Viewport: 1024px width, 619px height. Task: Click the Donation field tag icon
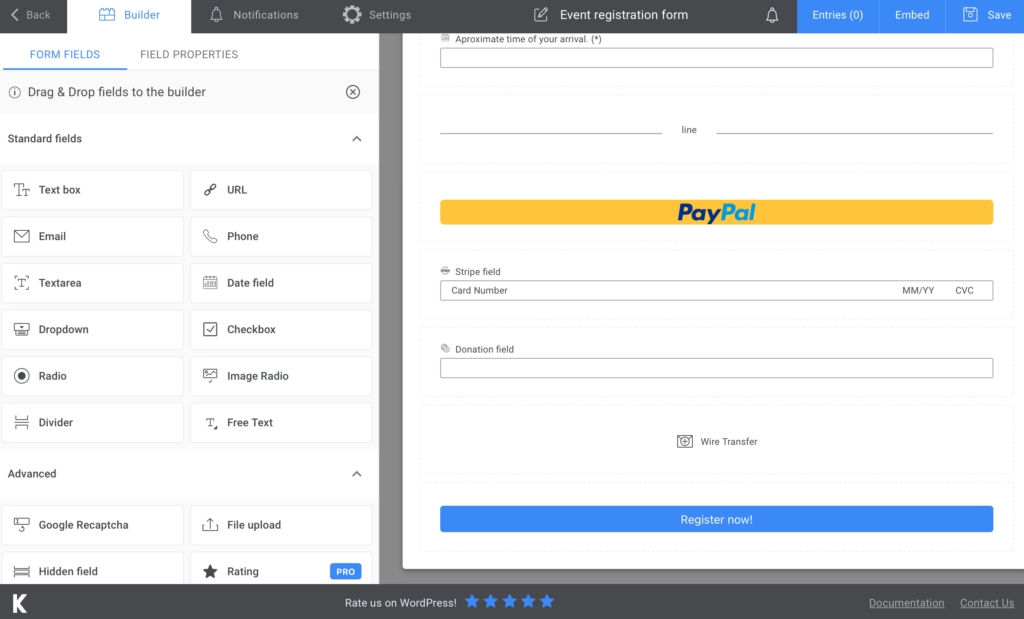tap(445, 348)
